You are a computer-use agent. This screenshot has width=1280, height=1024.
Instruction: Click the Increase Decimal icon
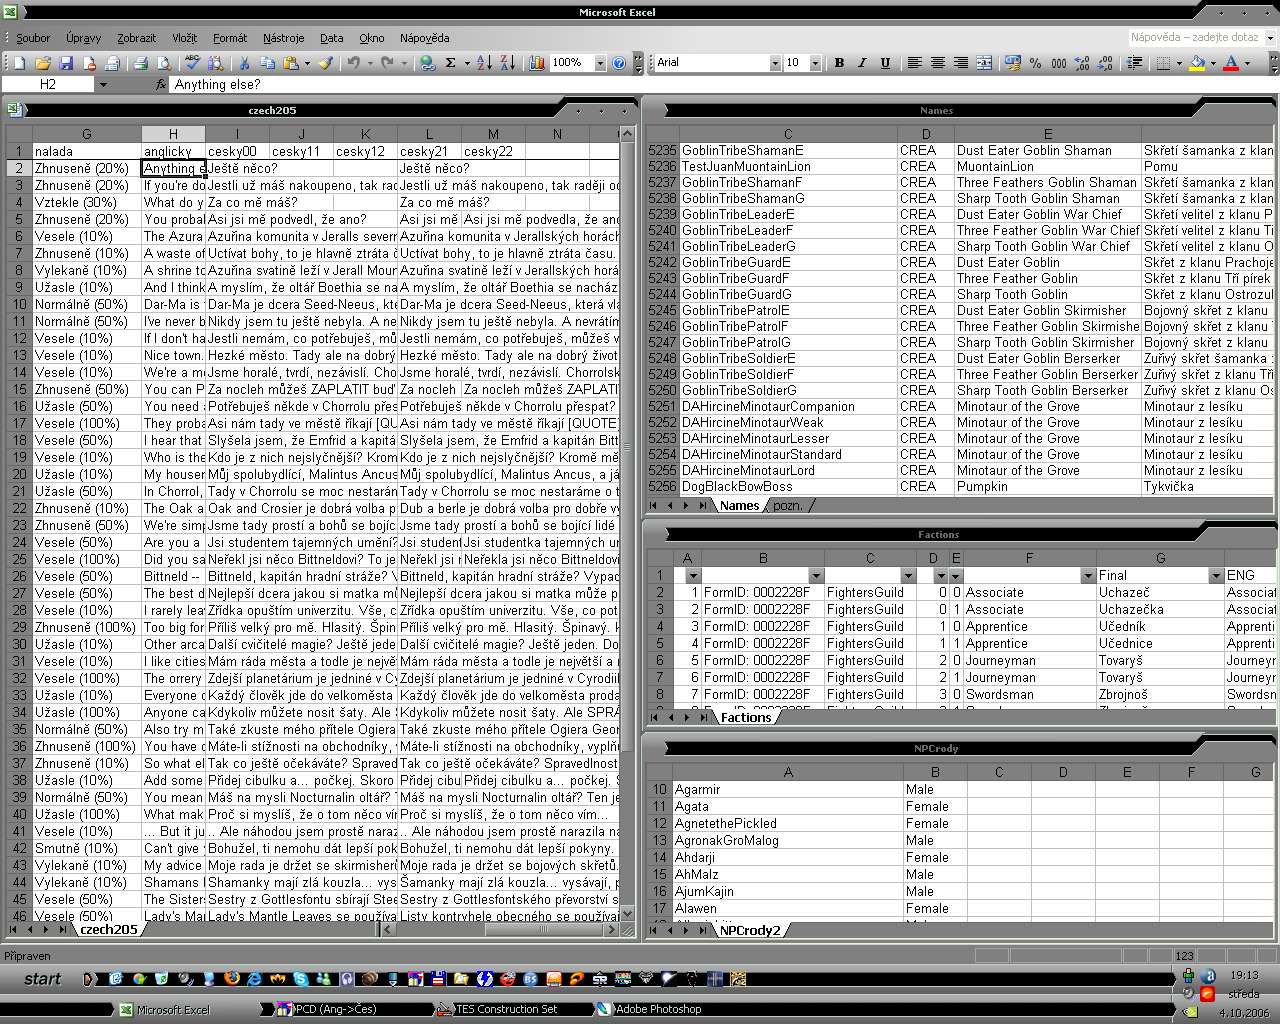click(x=1082, y=63)
